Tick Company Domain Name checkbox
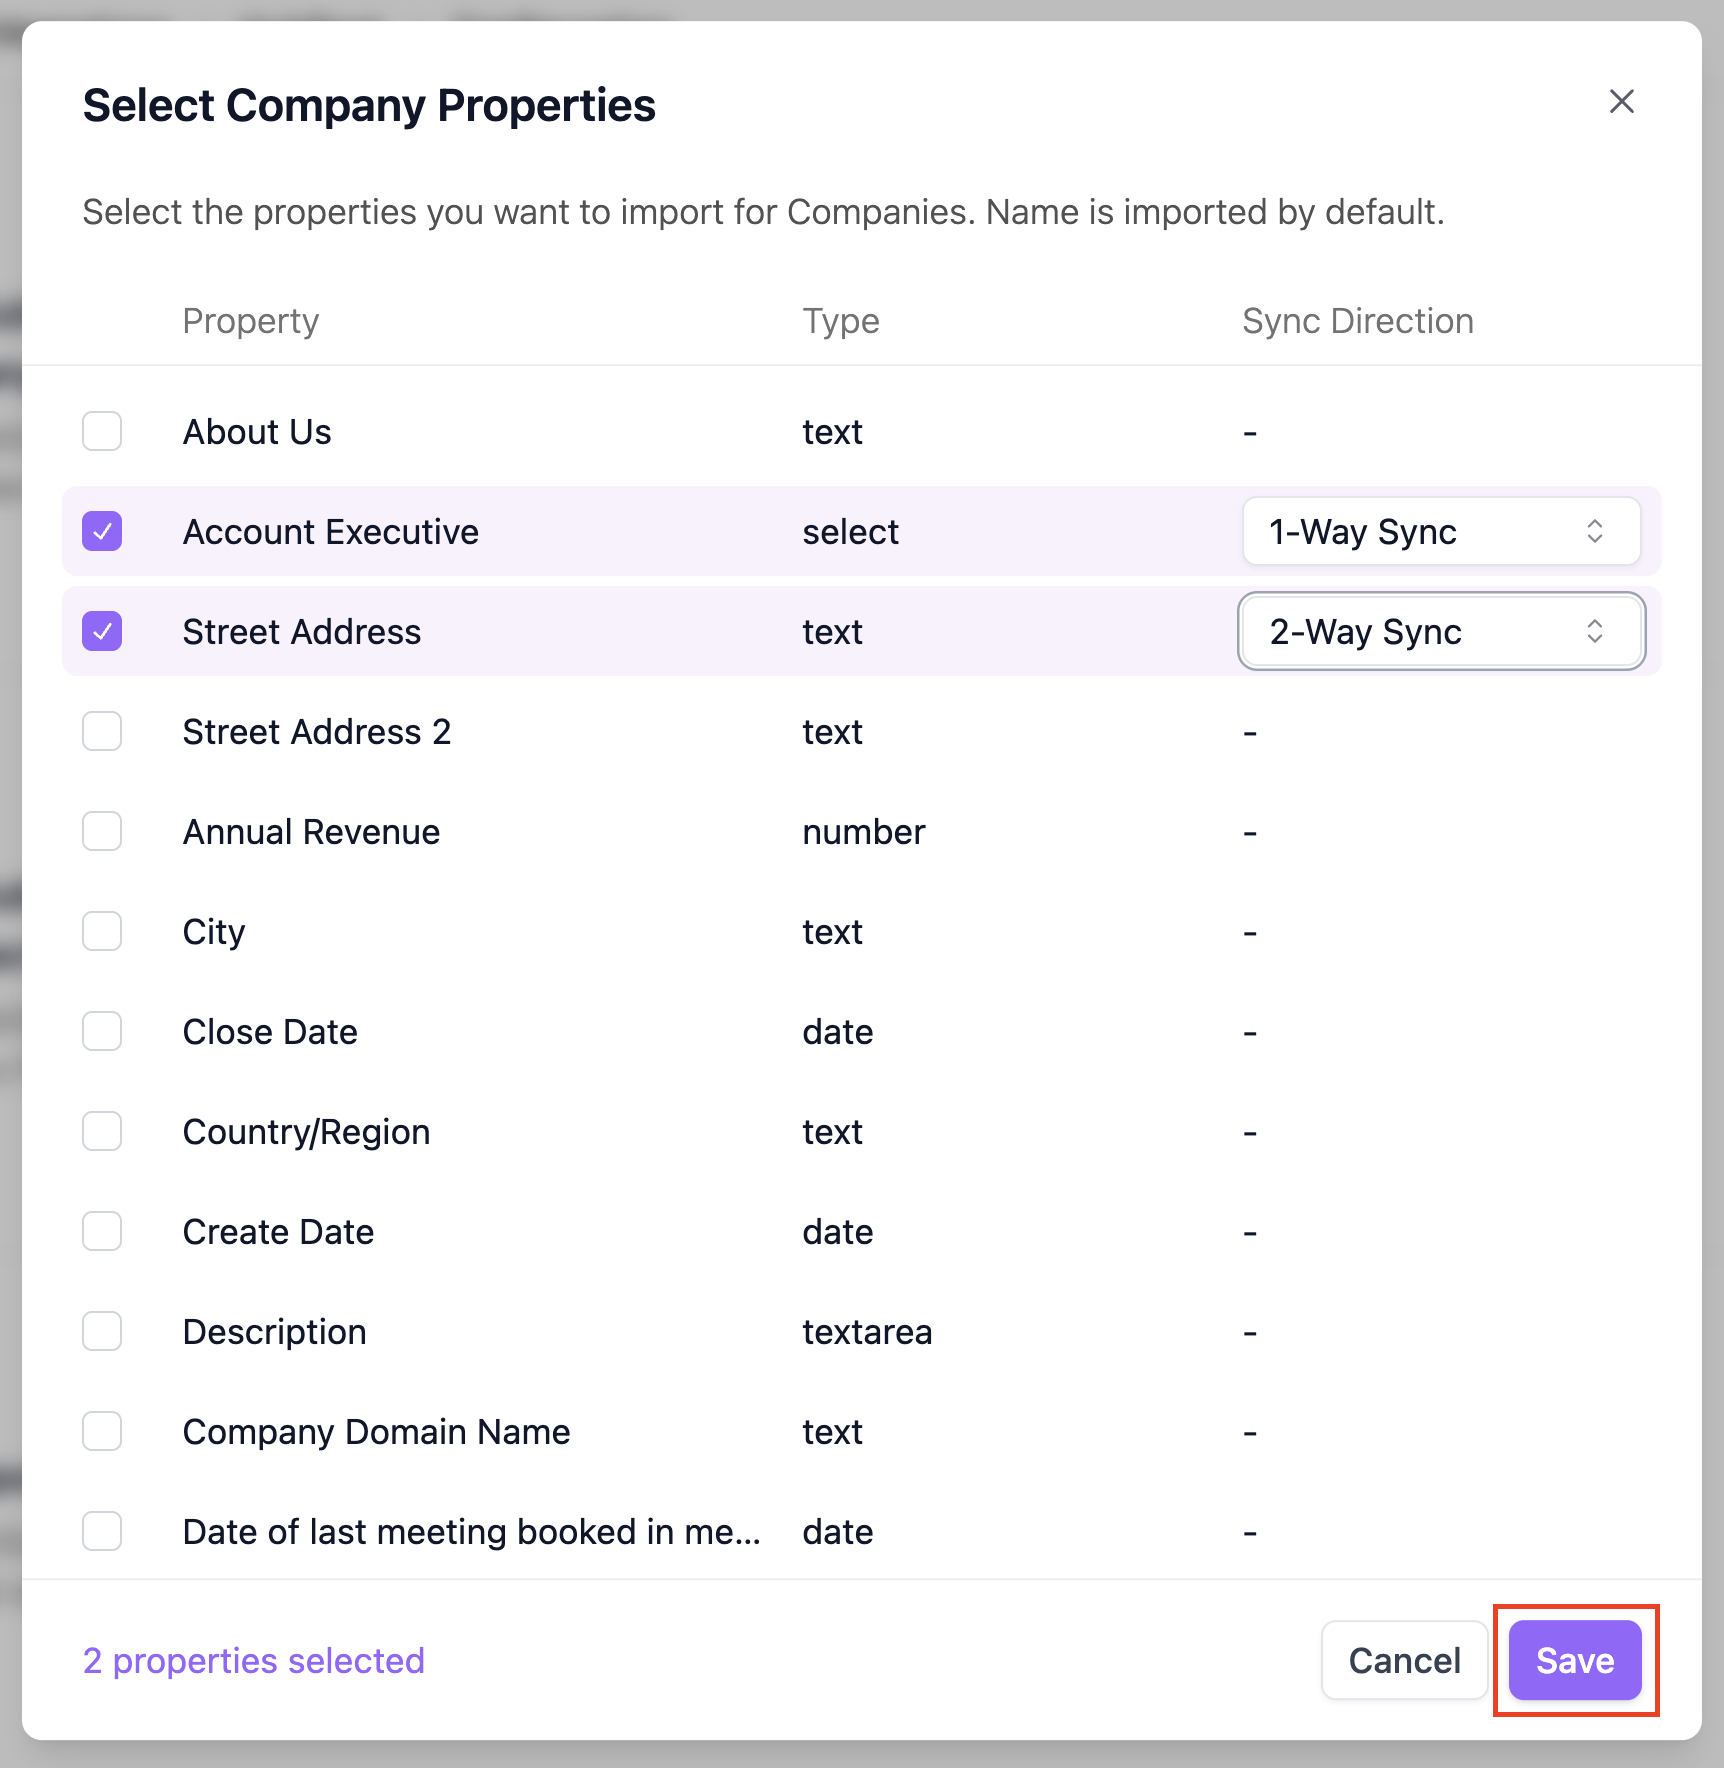Screen dimensions: 1724x1768 pos(102,1431)
